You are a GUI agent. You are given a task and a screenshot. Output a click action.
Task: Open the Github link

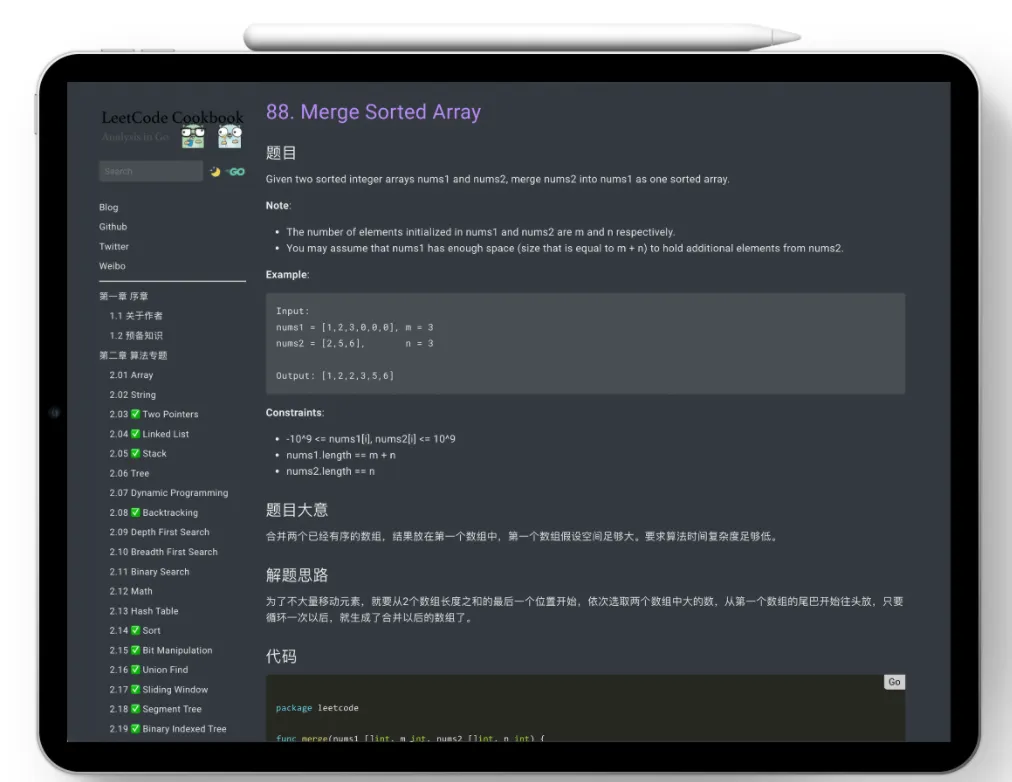[113, 226]
